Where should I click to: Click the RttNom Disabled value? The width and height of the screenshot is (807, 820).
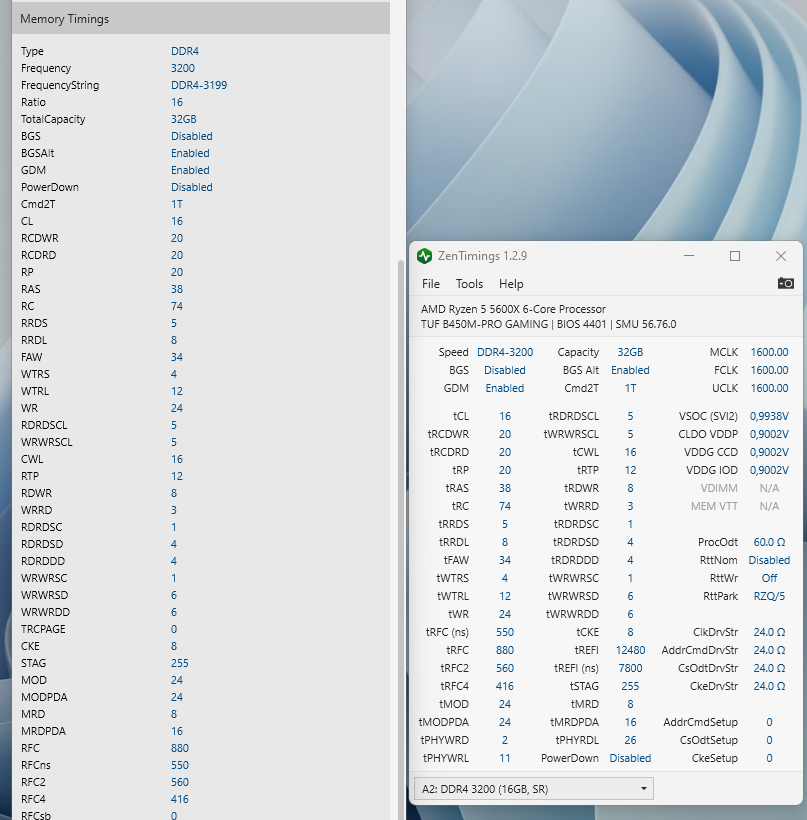point(769,560)
